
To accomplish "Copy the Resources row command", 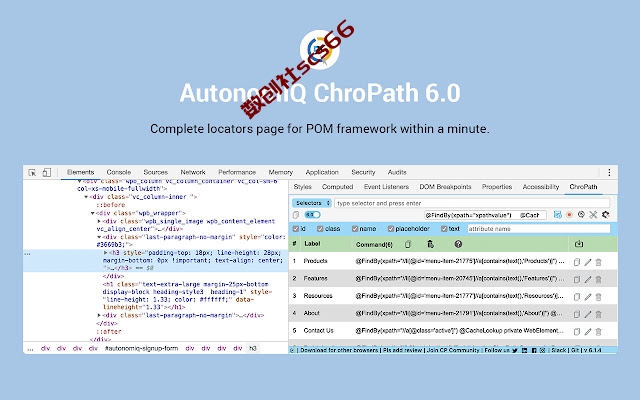I will pos(577,297).
